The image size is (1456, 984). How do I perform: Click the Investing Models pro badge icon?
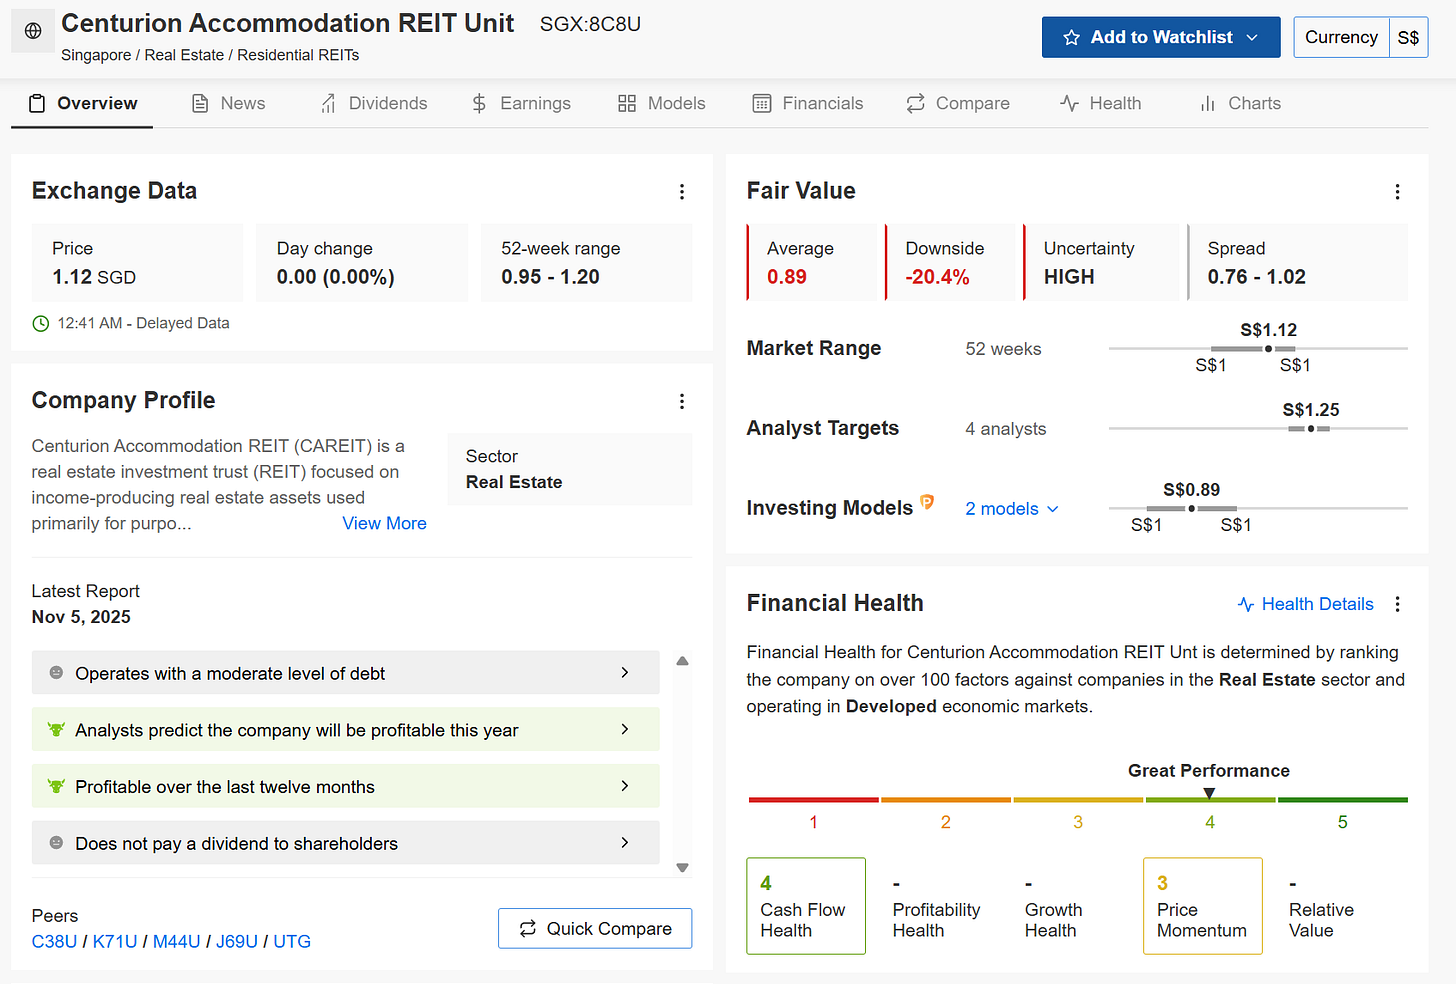point(927,502)
